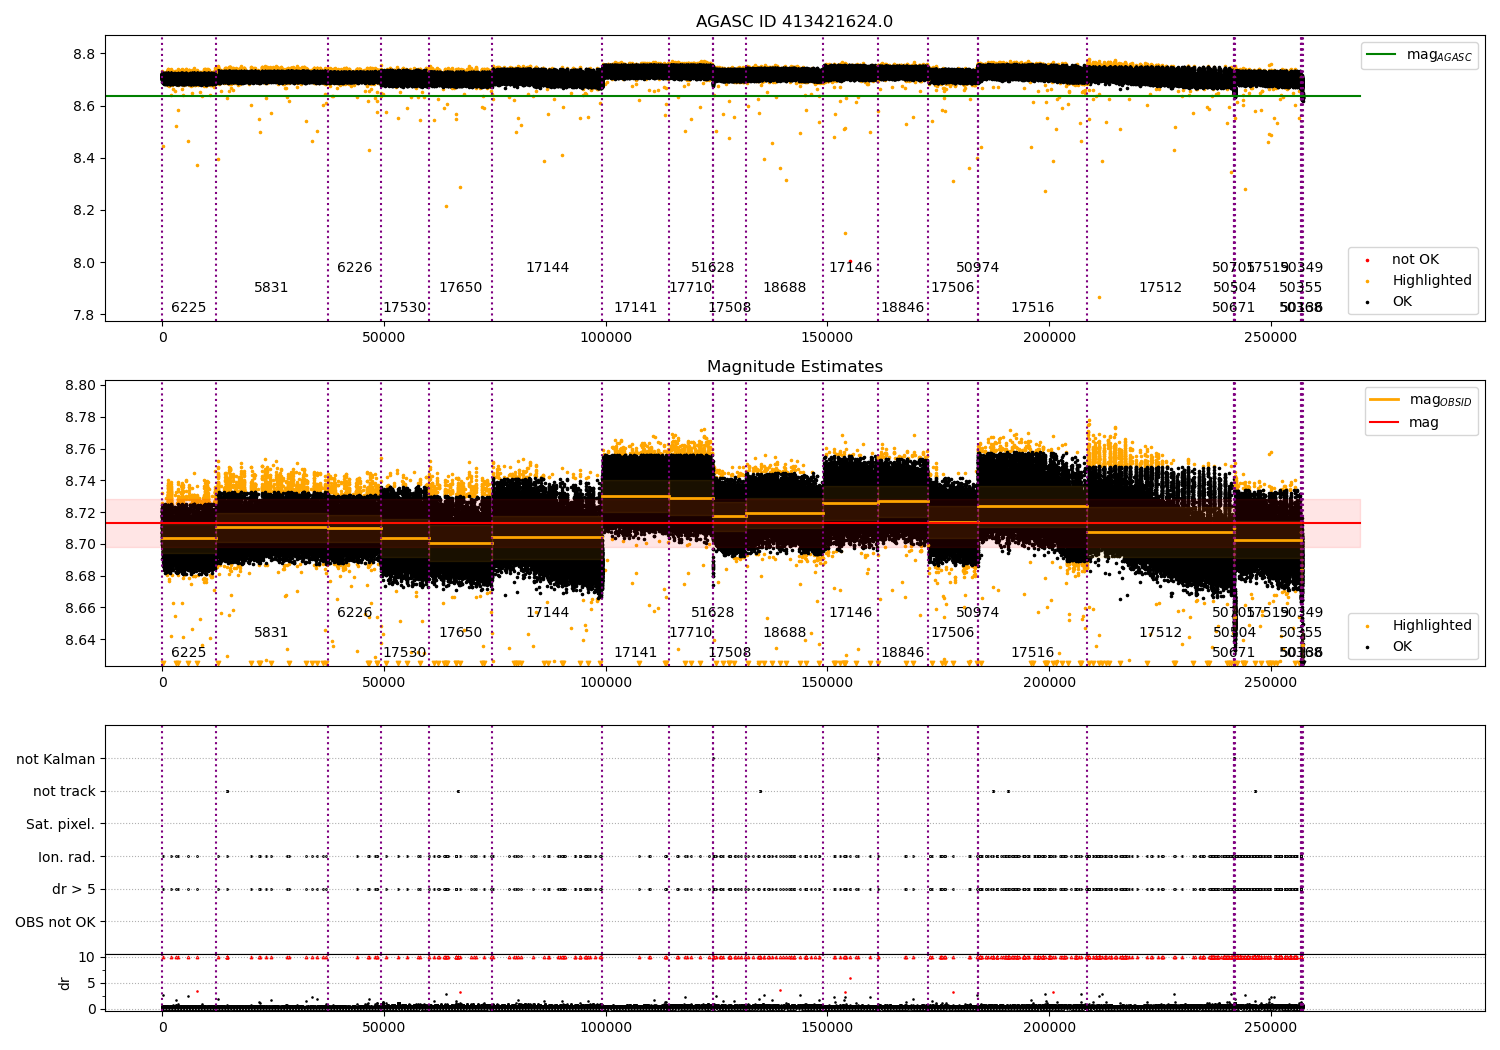The width and height of the screenshot is (1500, 1050).
Task: Click obsid label 17650 in top plot
Action: pyautogui.click(x=460, y=288)
